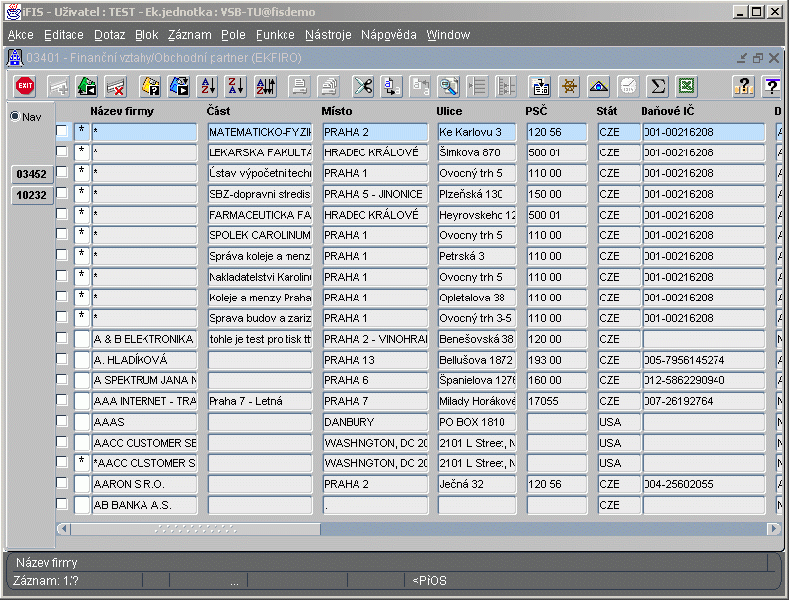Sort ascending with the A-Z icon
The width and height of the screenshot is (789, 600).
point(208,86)
